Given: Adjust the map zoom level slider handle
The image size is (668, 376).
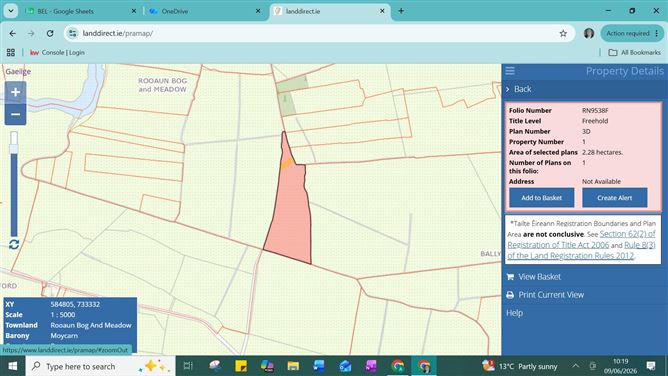Looking at the screenshot, I should (x=14, y=149).
